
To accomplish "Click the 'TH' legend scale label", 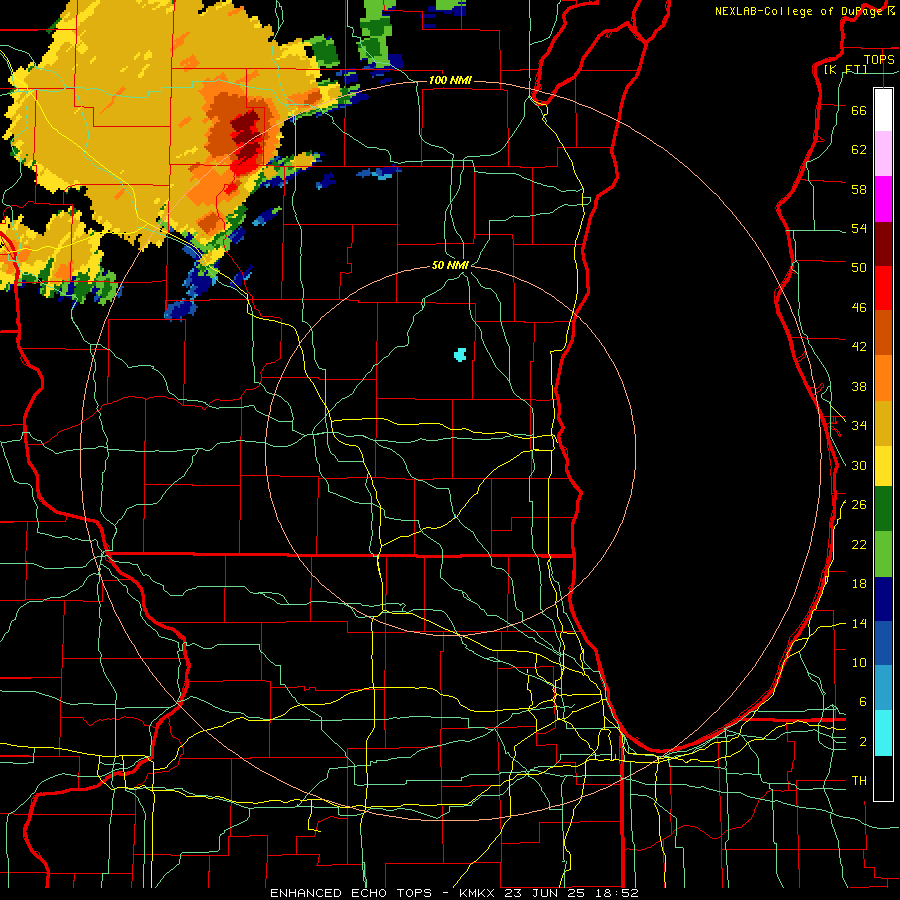I will [859, 780].
